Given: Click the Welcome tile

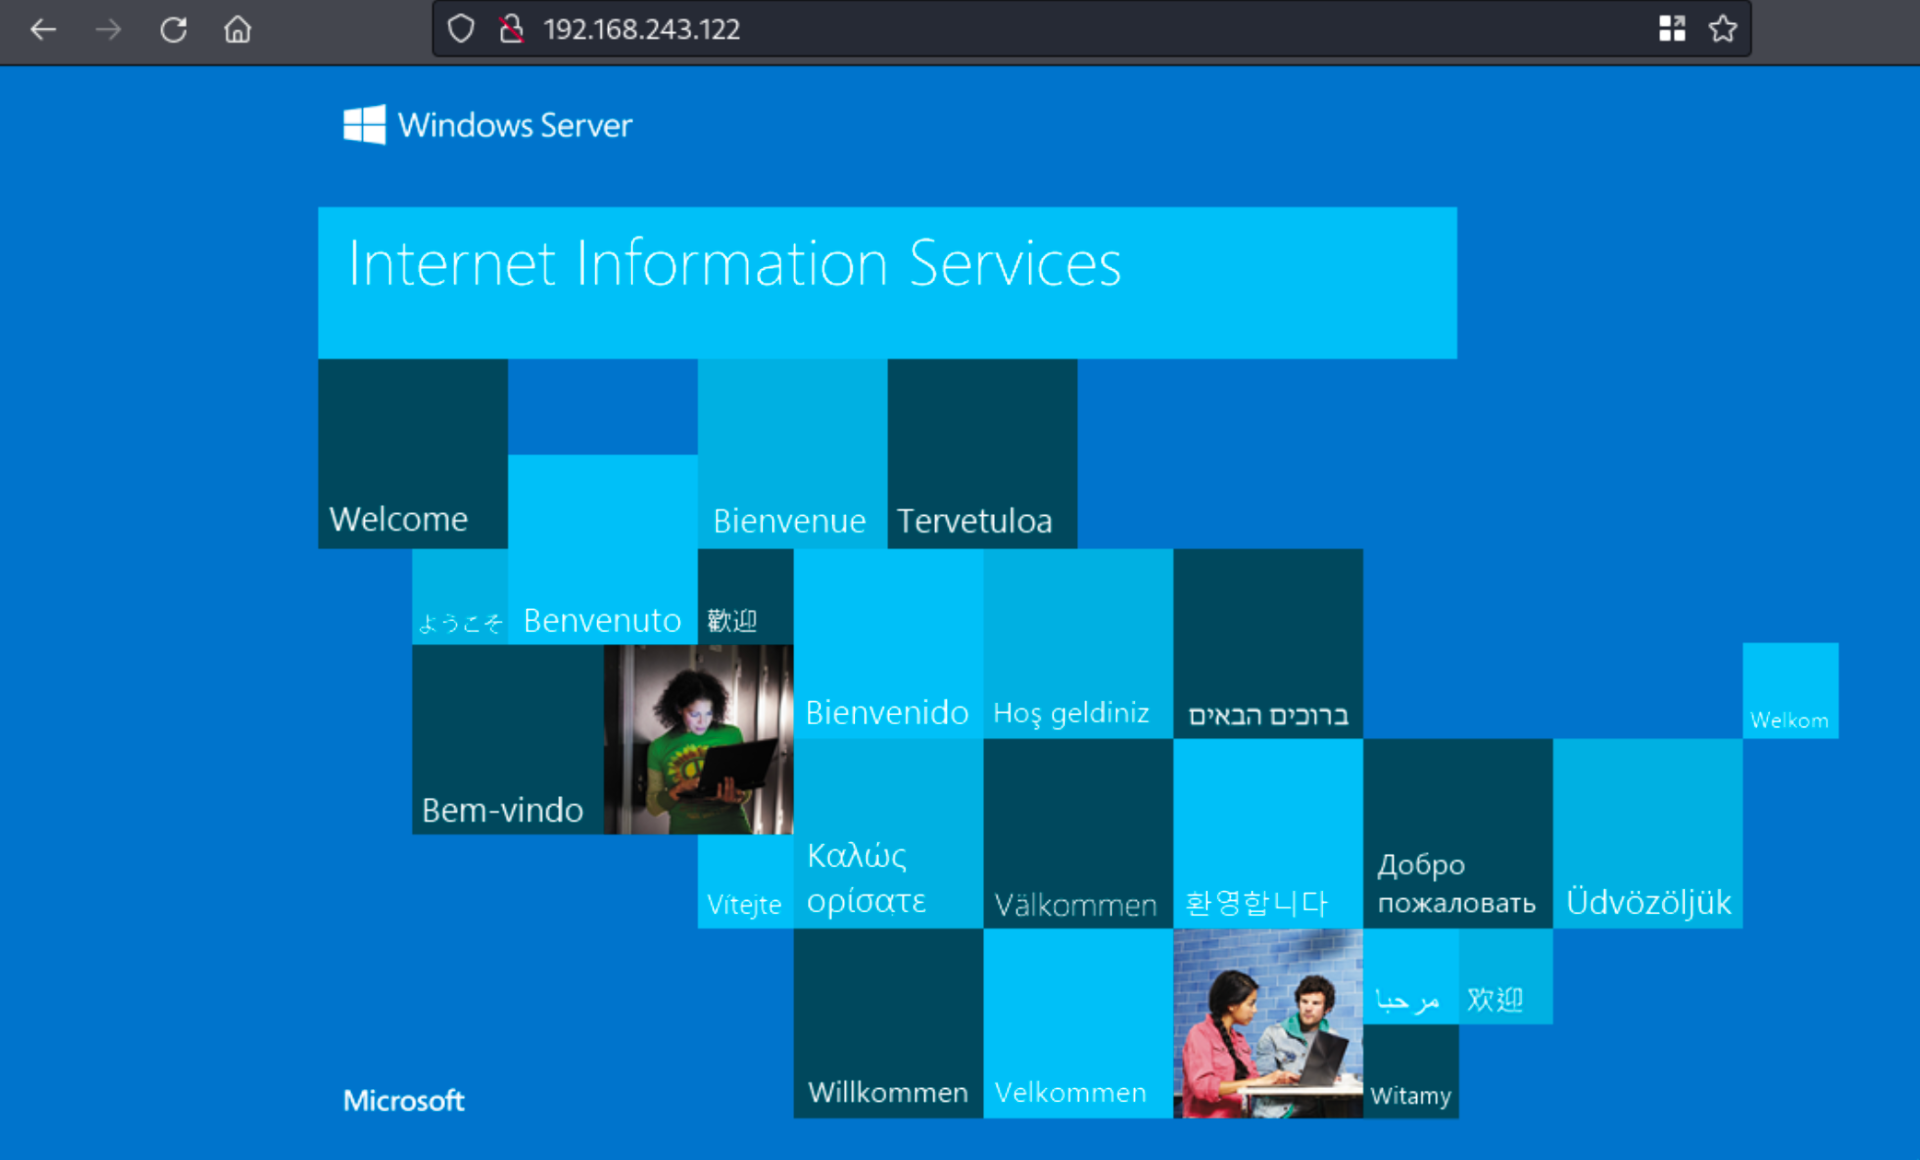Looking at the screenshot, I should click(412, 454).
